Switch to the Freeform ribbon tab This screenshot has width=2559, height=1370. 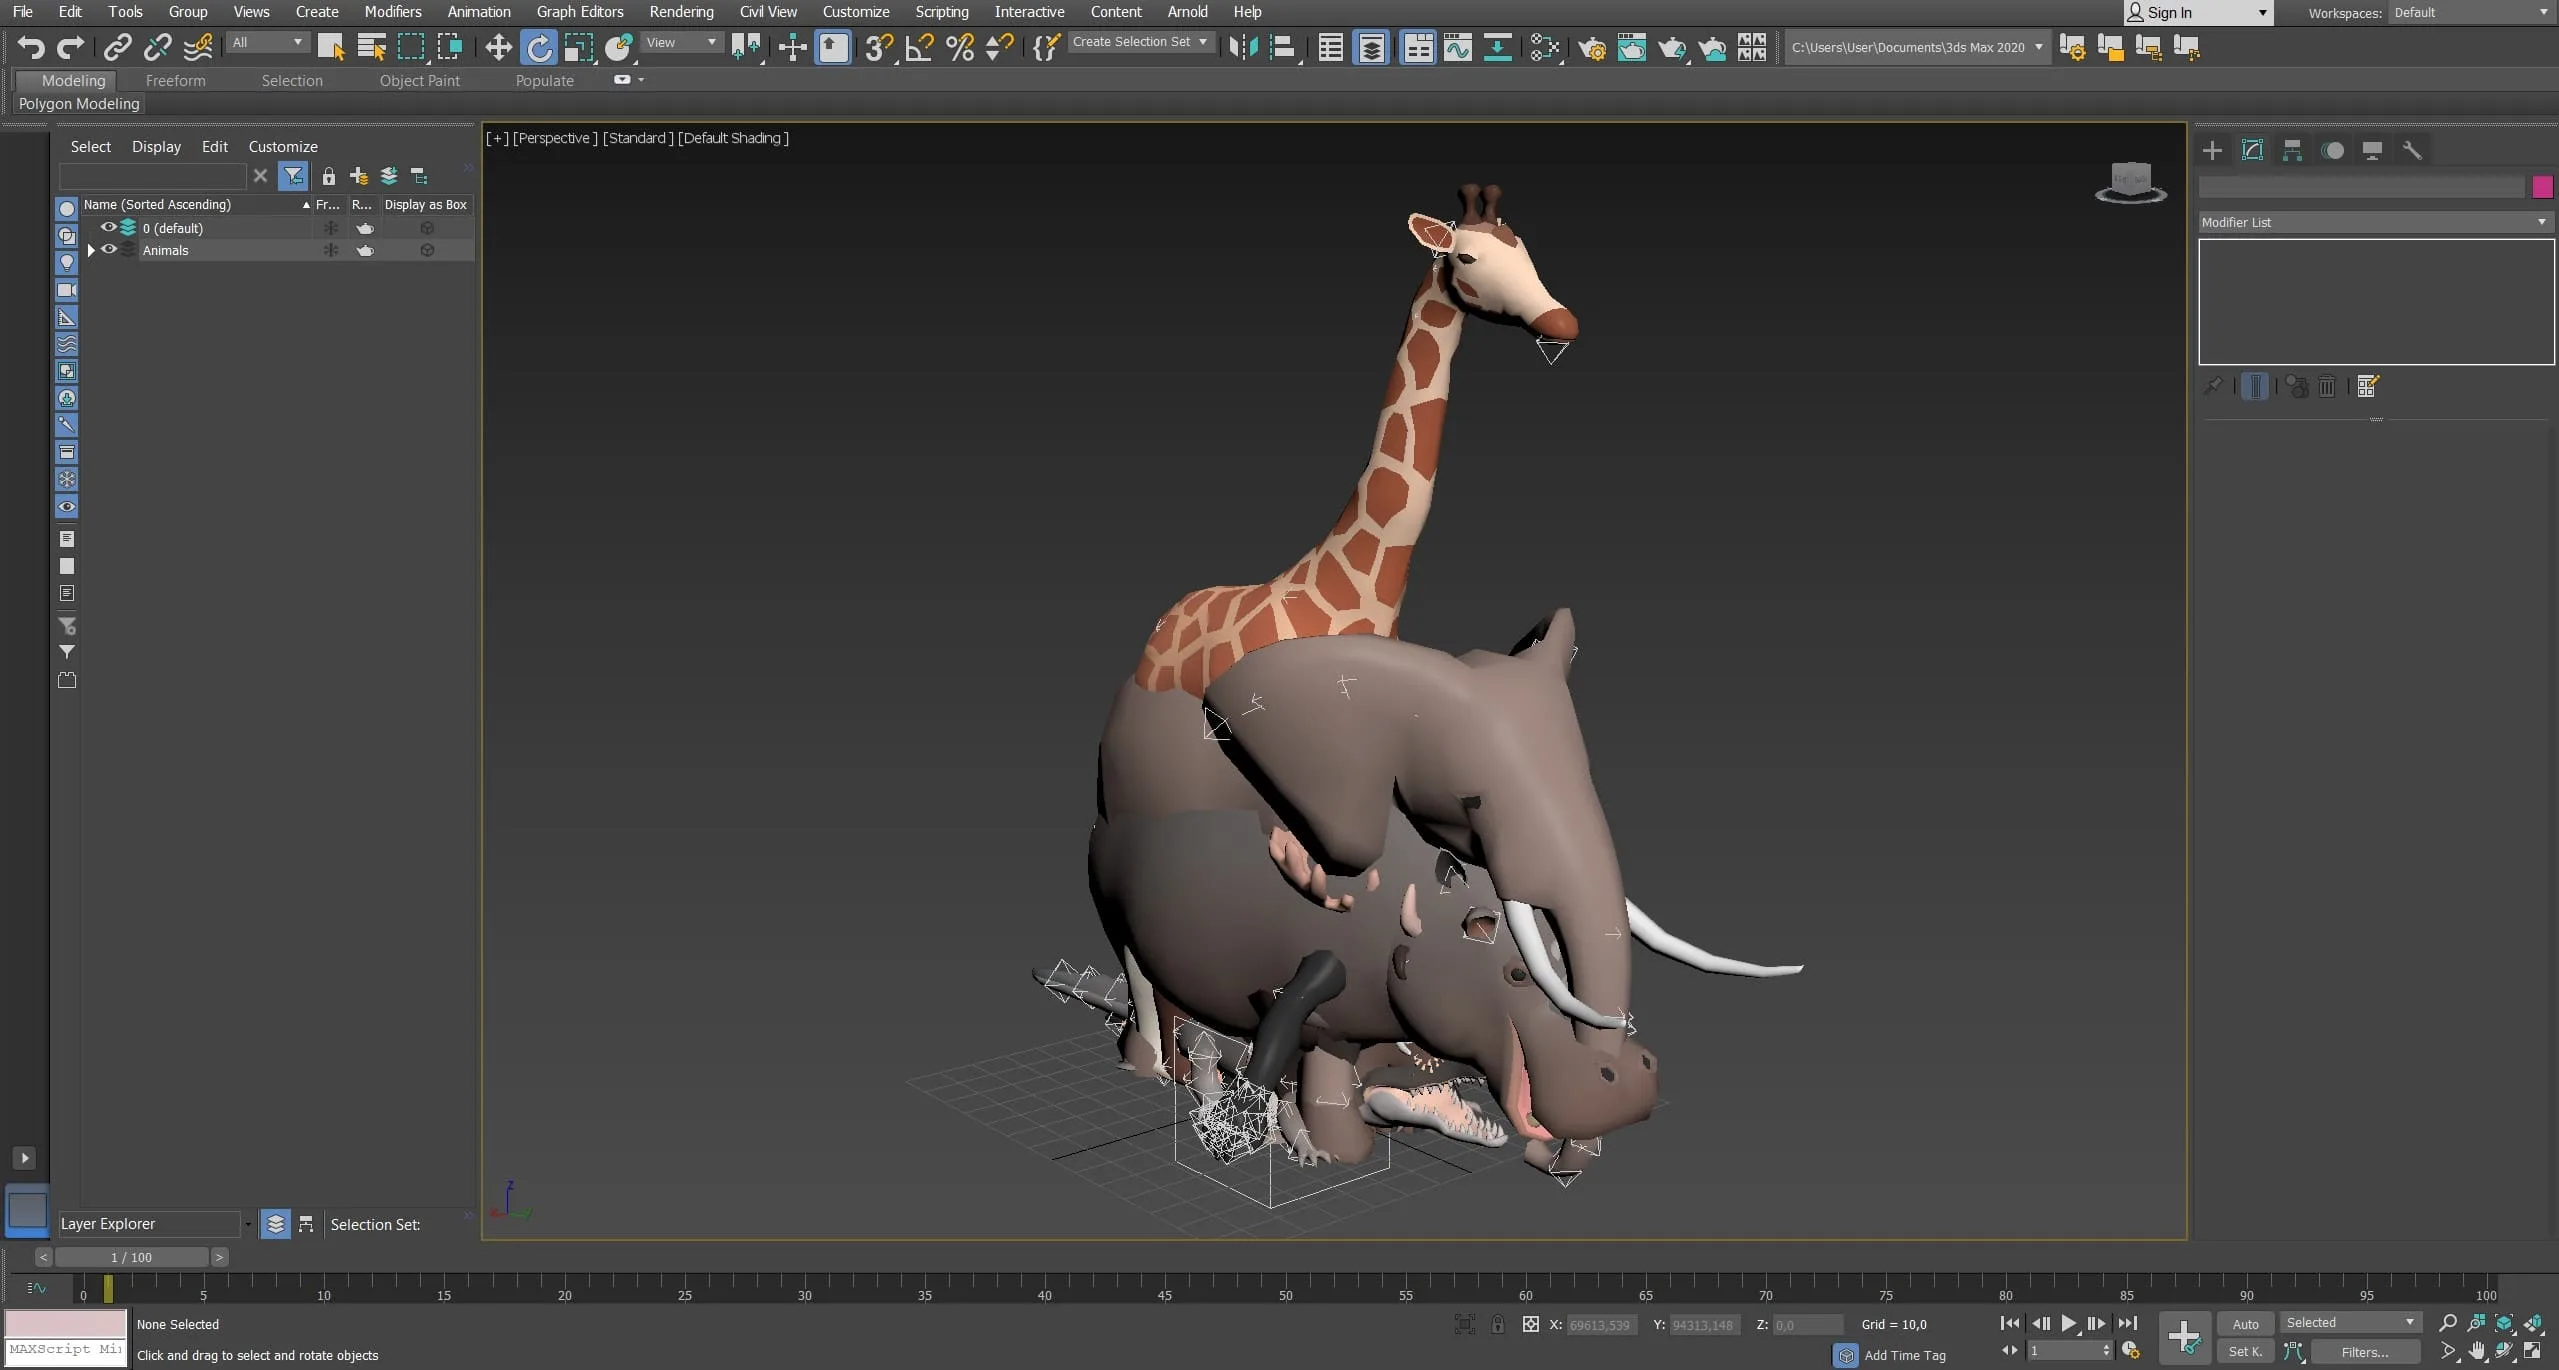(x=175, y=80)
